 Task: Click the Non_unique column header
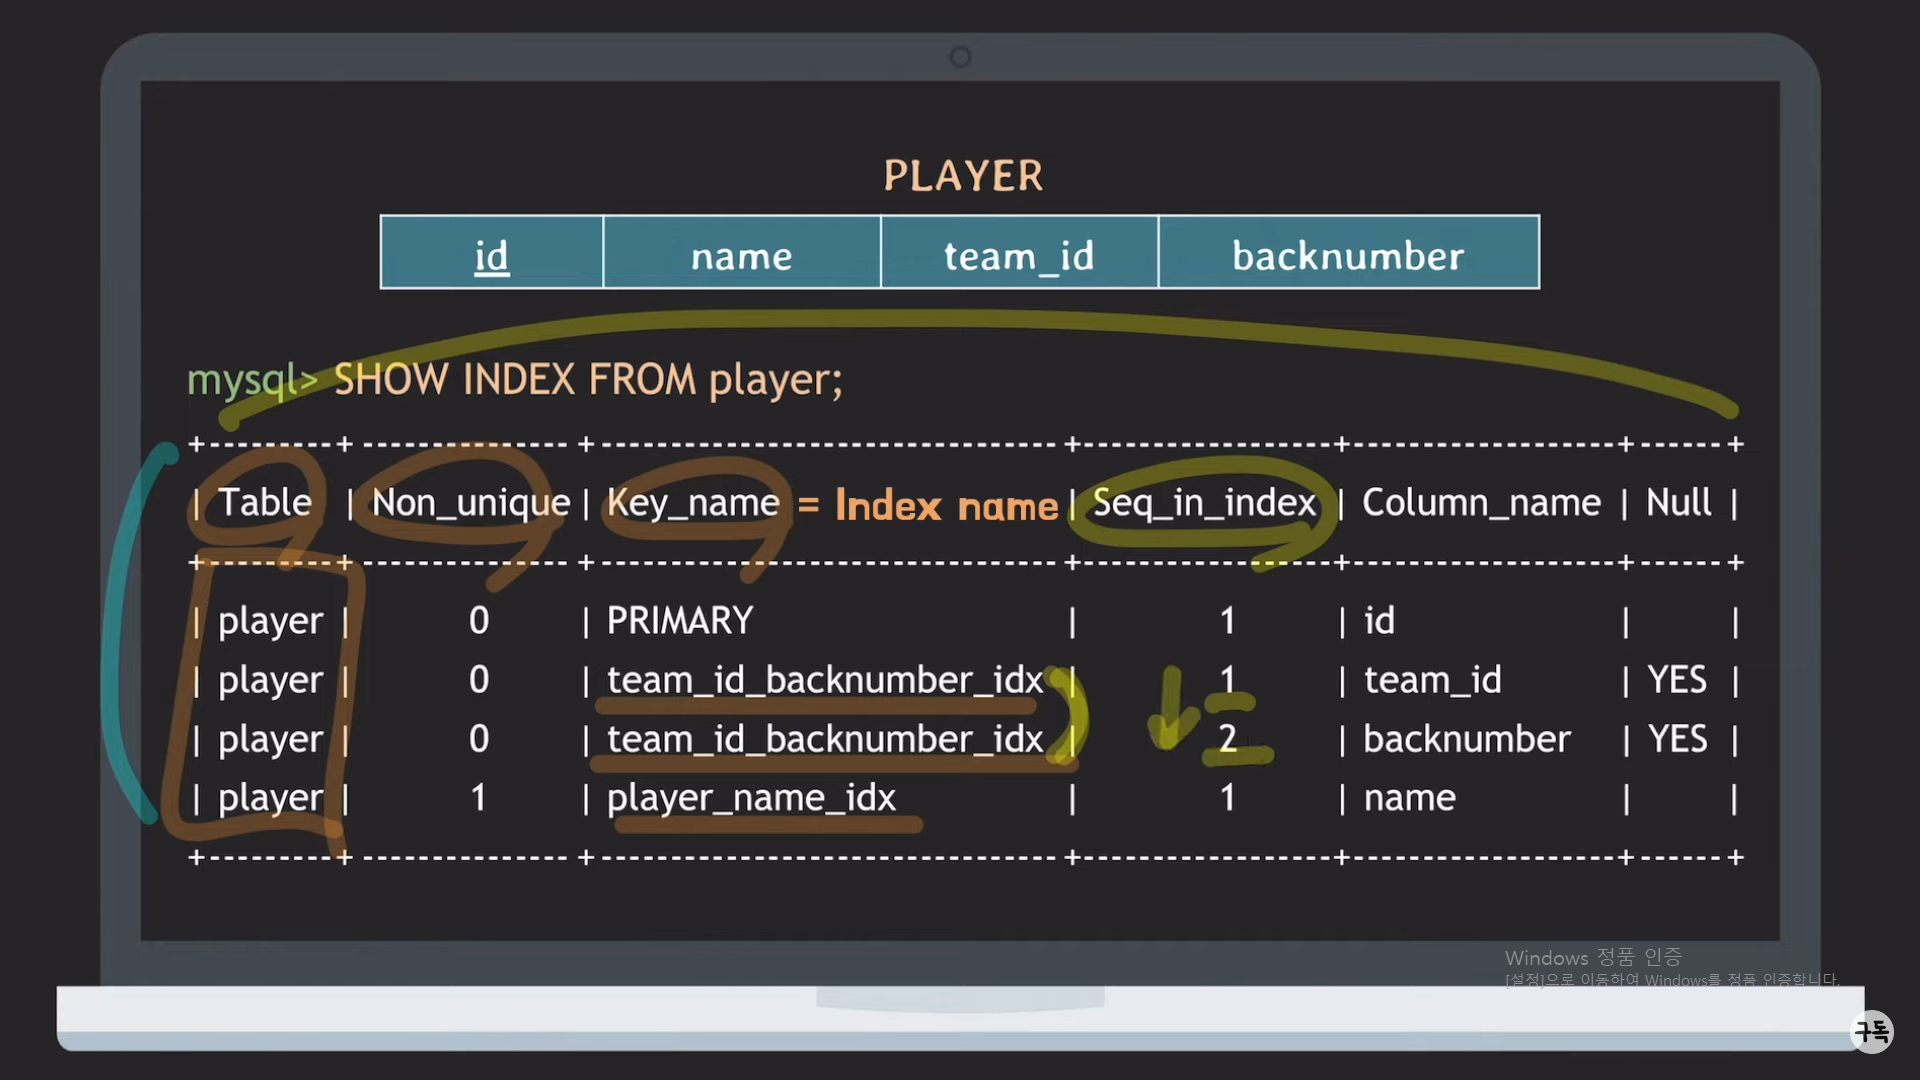(470, 502)
